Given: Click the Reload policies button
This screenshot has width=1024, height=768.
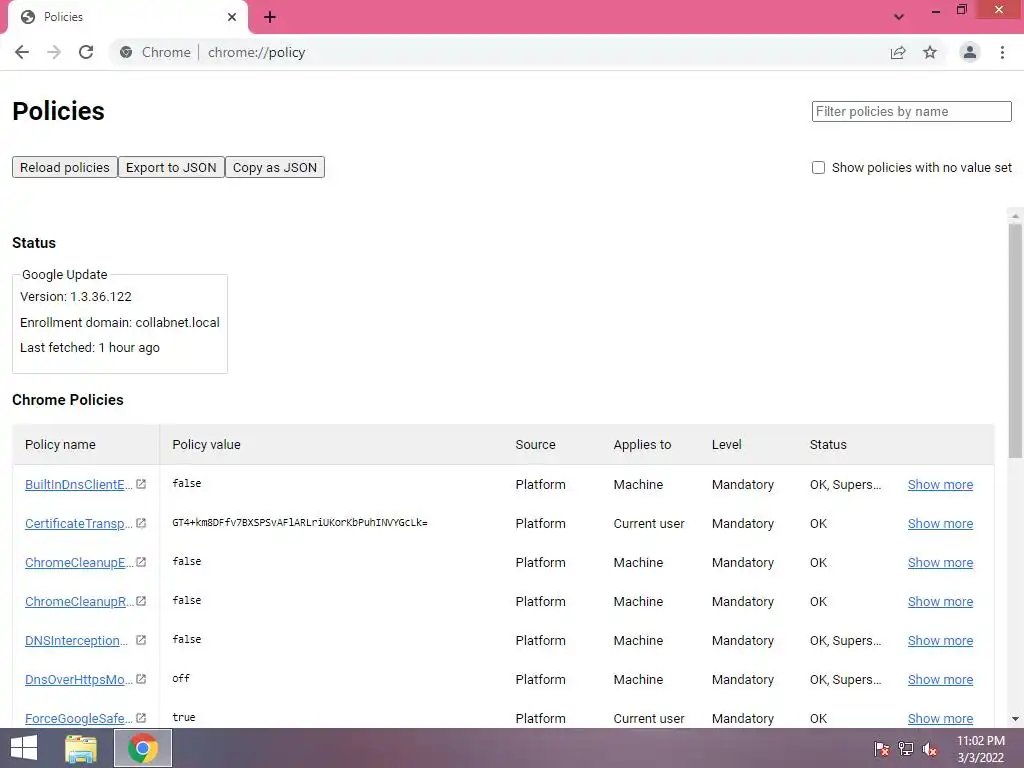Looking at the screenshot, I should point(65,167).
